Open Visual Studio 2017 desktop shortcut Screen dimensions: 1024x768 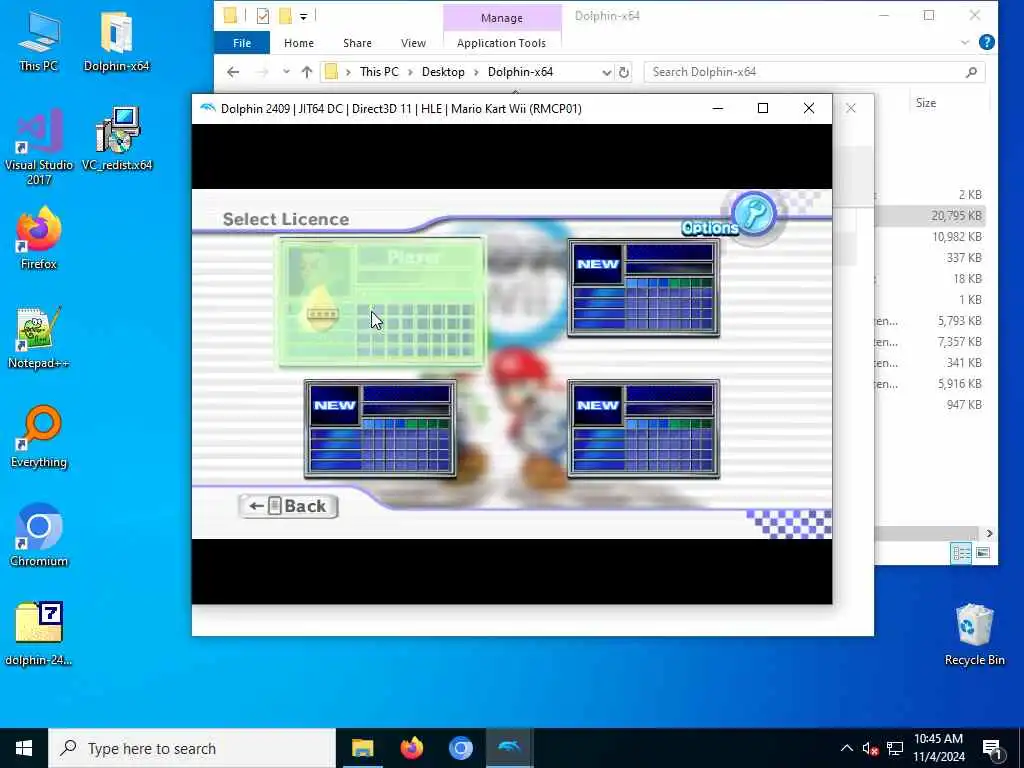click(39, 147)
